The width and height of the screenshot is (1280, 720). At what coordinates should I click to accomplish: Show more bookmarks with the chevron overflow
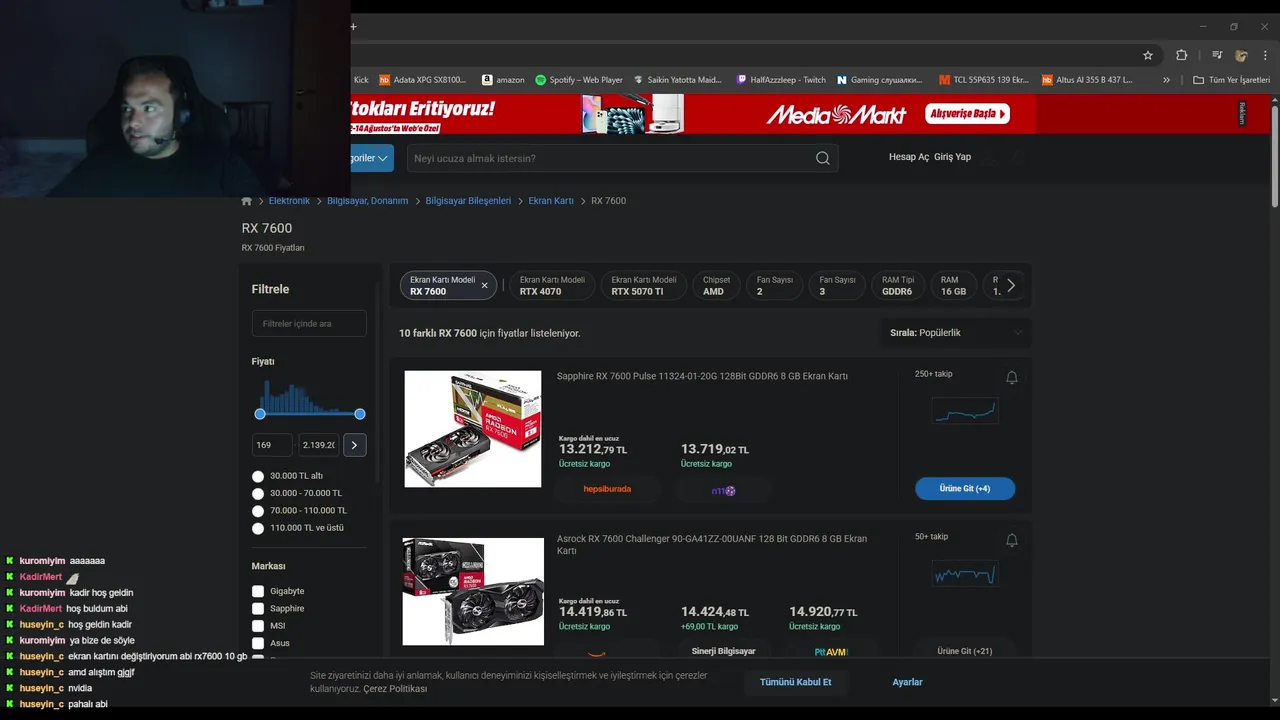(1166, 80)
